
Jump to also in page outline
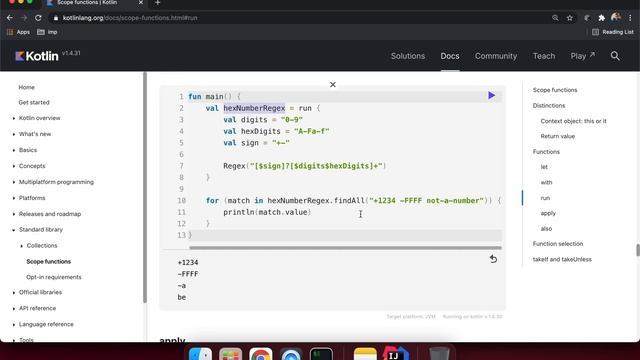click(x=546, y=229)
